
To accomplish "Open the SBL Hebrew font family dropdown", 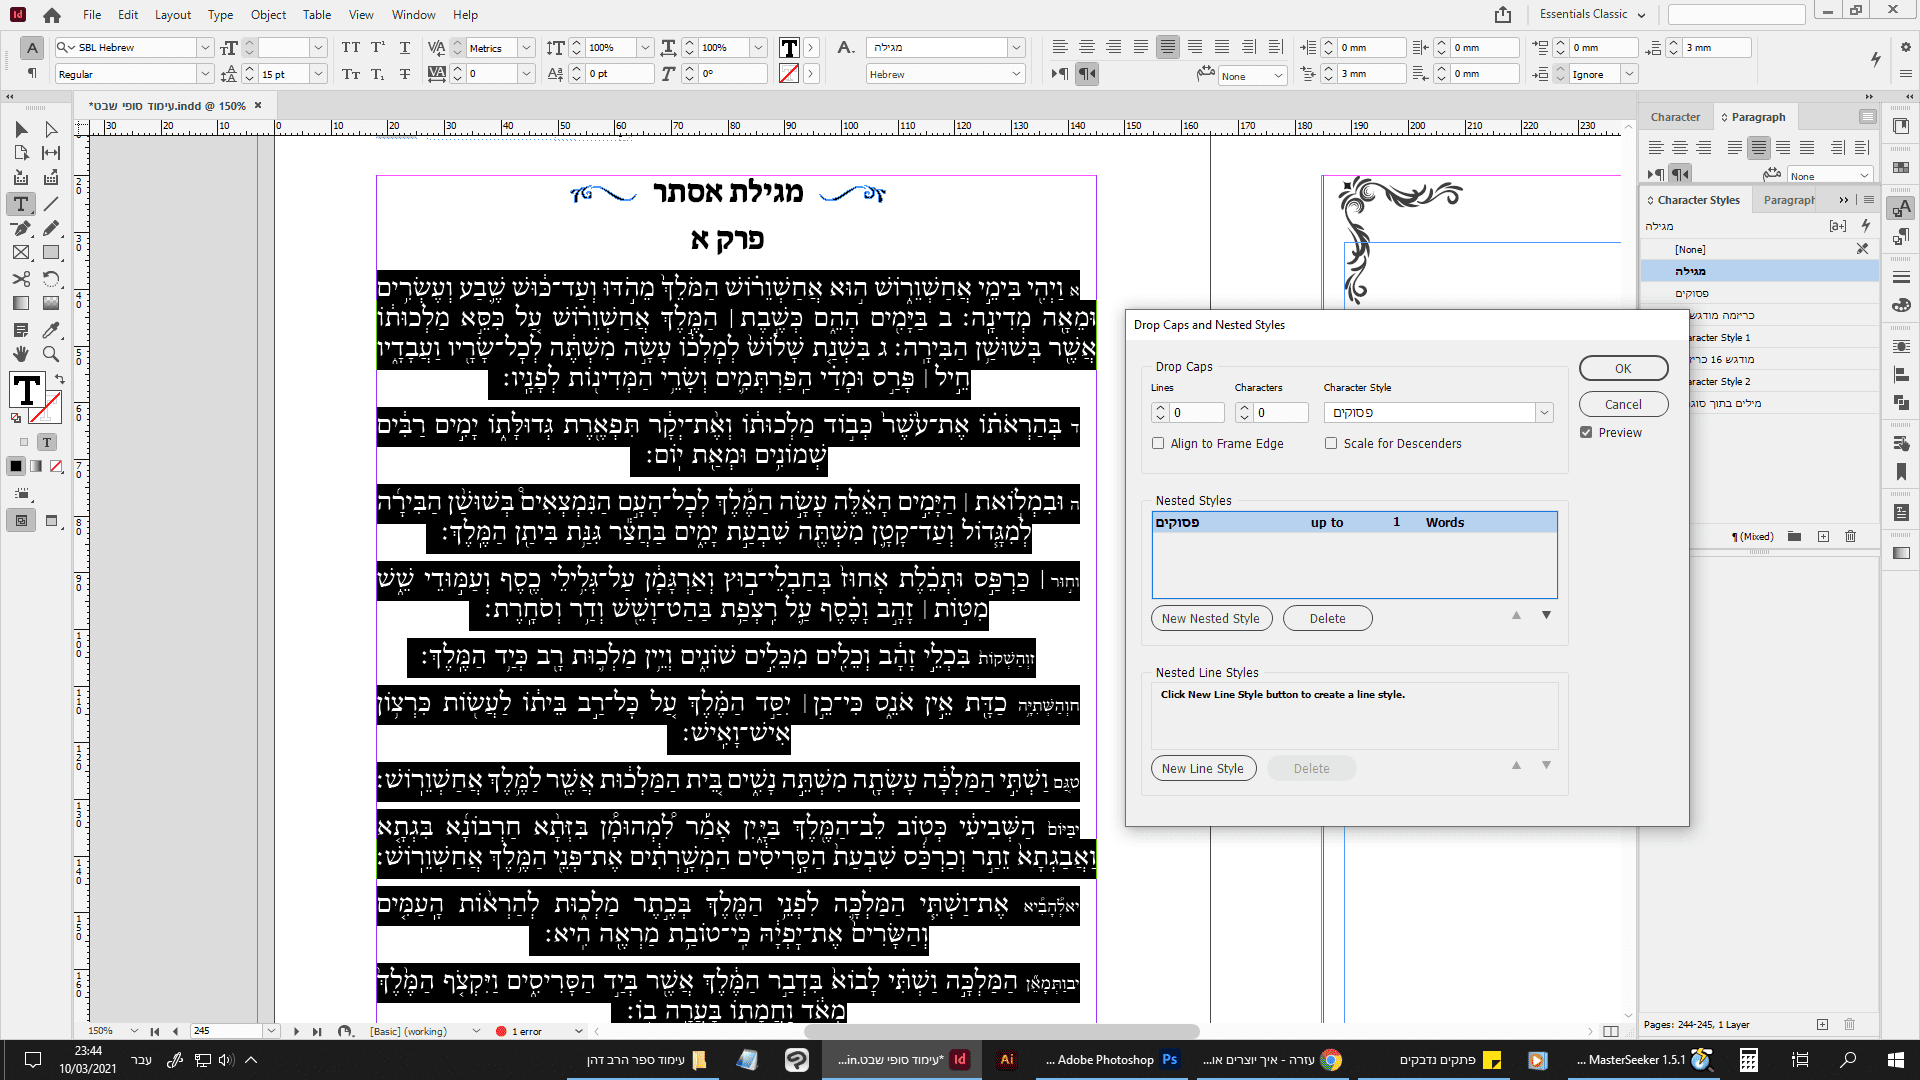I will tap(204, 47).
